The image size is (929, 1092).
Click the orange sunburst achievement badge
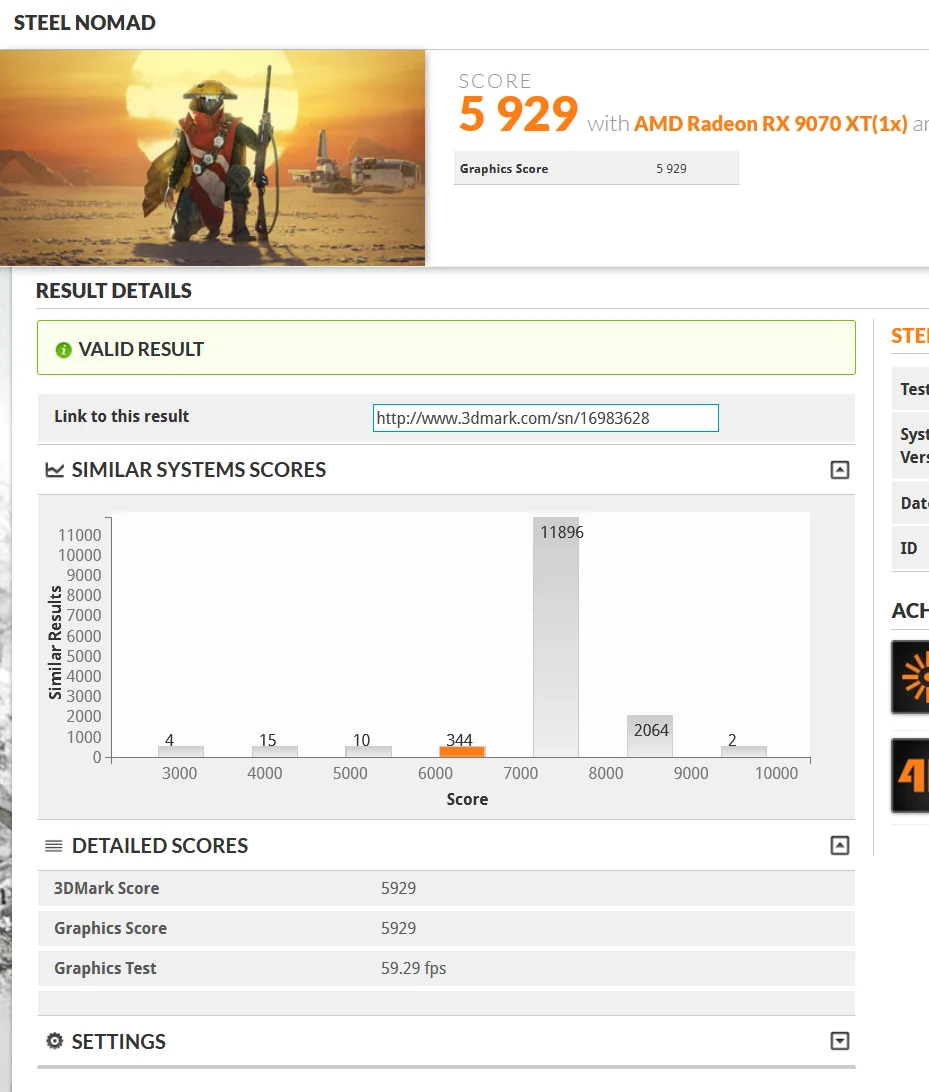tap(911, 676)
